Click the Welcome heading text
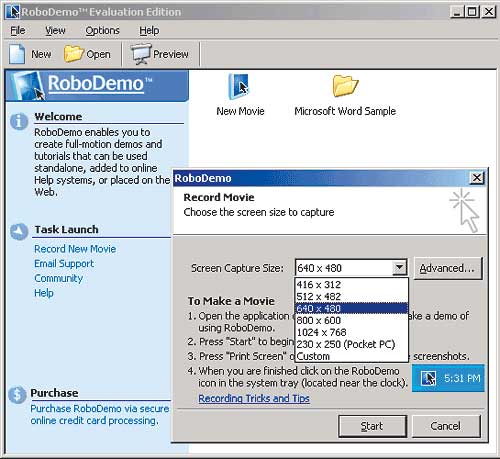The height and width of the screenshot is (459, 500). pos(58,116)
